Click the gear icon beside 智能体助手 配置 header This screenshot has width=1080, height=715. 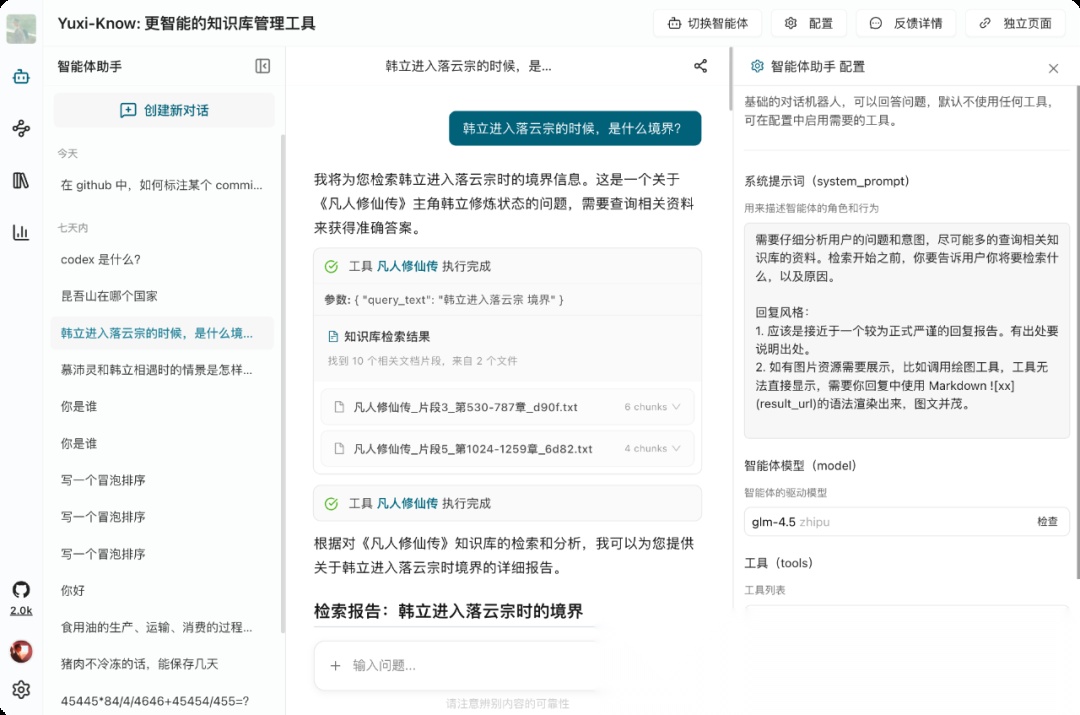(x=755, y=68)
